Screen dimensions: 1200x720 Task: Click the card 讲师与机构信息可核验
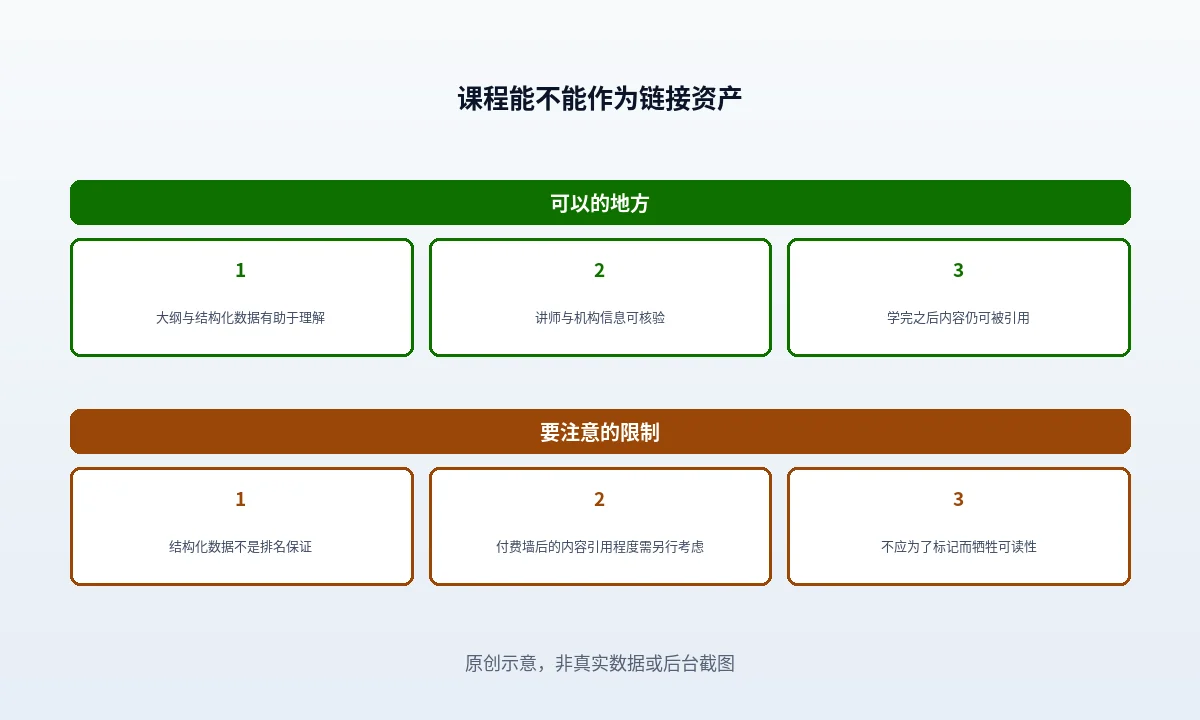600,297
